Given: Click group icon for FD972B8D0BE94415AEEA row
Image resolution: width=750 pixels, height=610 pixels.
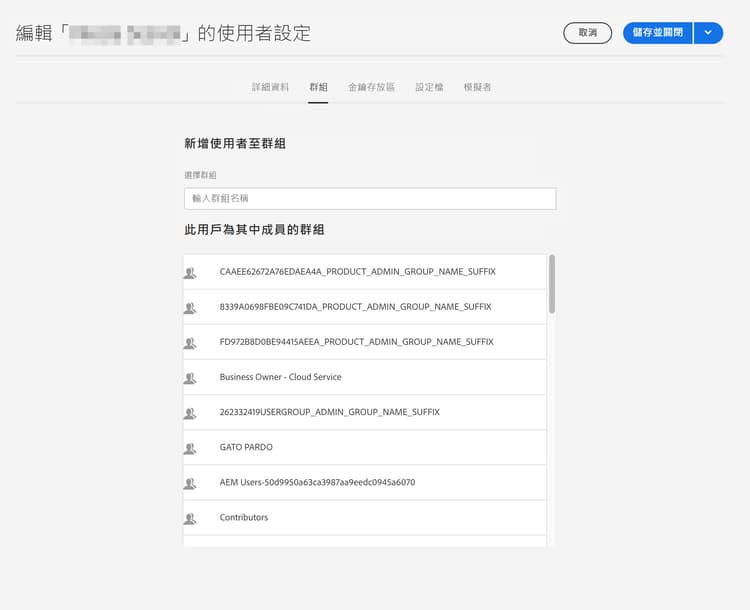Looking at the screenshot, I should pos(190,343).
